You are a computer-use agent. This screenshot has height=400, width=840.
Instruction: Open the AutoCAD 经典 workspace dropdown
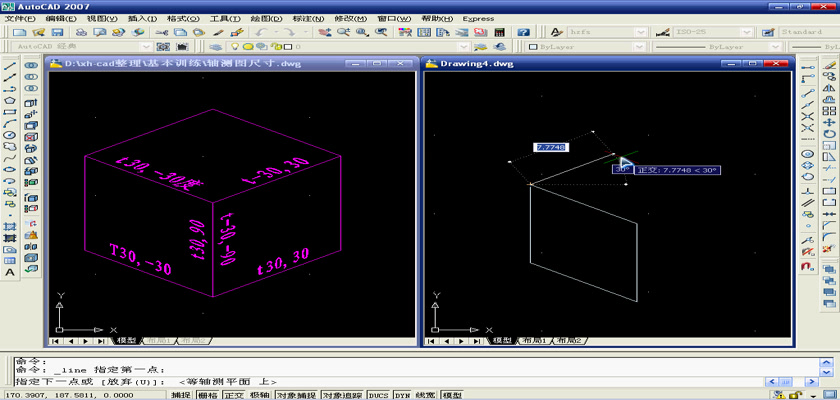(x=145, y=47)
